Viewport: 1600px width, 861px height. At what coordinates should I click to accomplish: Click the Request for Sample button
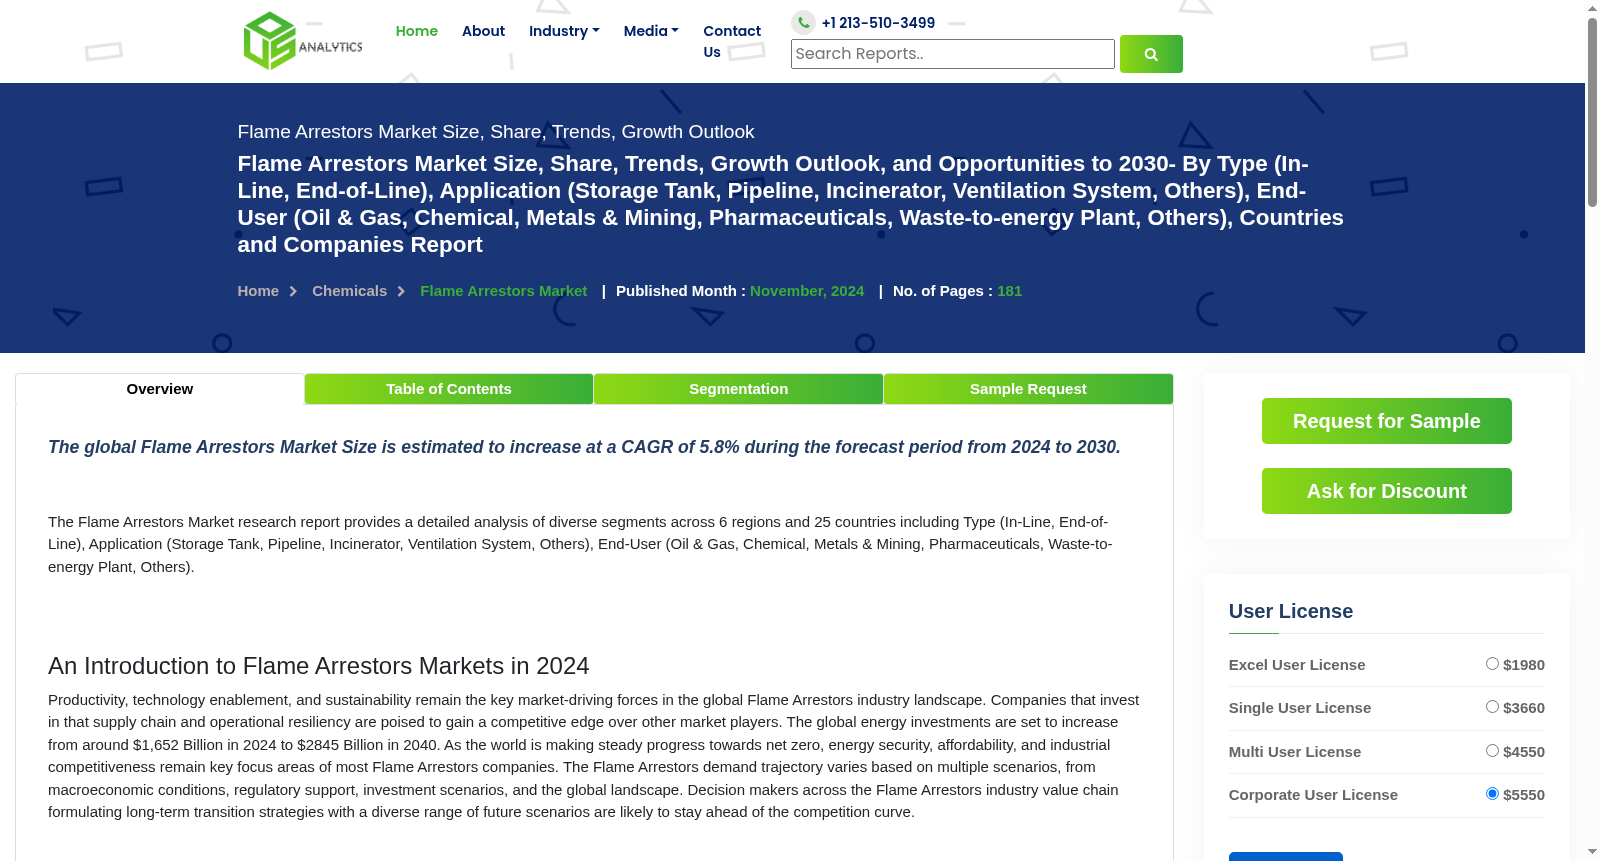coord(1387,421)
